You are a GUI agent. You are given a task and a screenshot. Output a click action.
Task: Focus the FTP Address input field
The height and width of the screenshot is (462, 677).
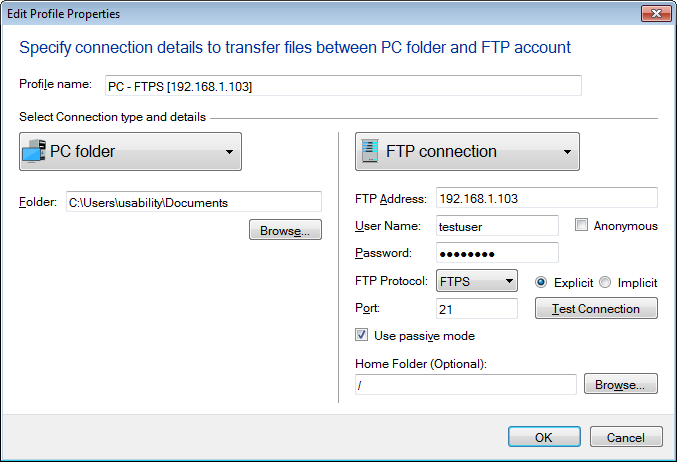546,198
